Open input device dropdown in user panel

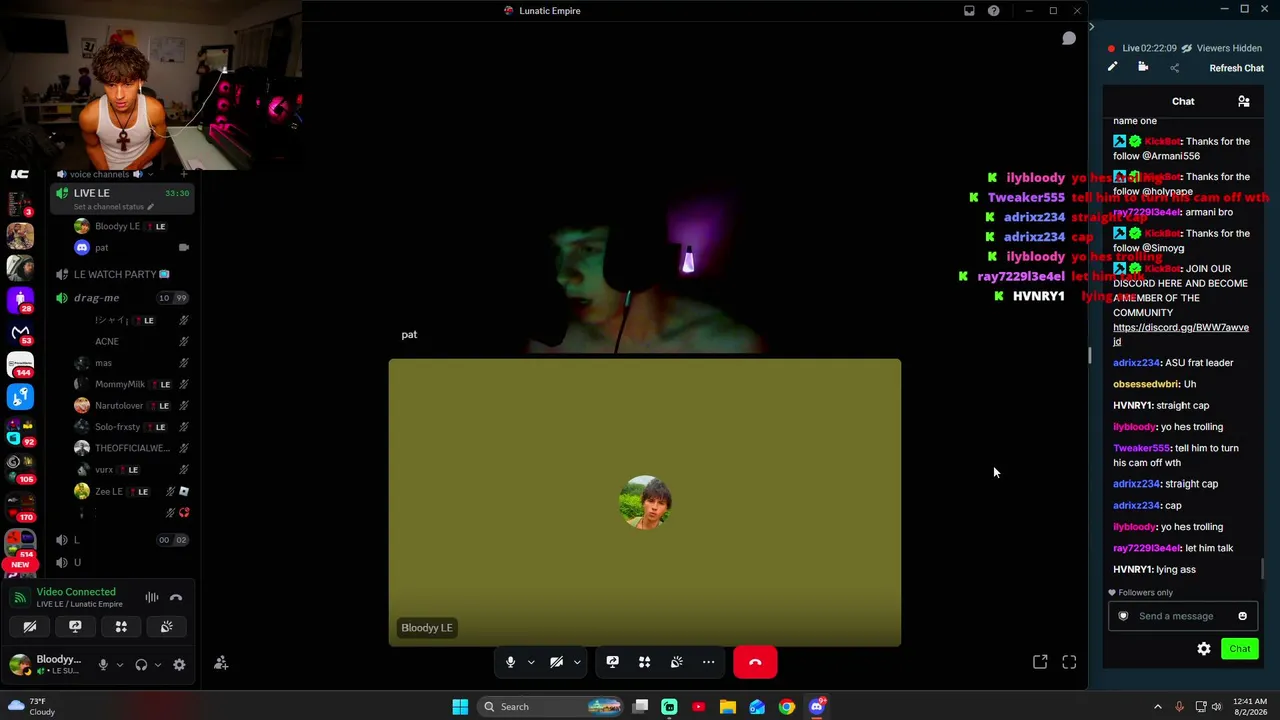point(119,665)
